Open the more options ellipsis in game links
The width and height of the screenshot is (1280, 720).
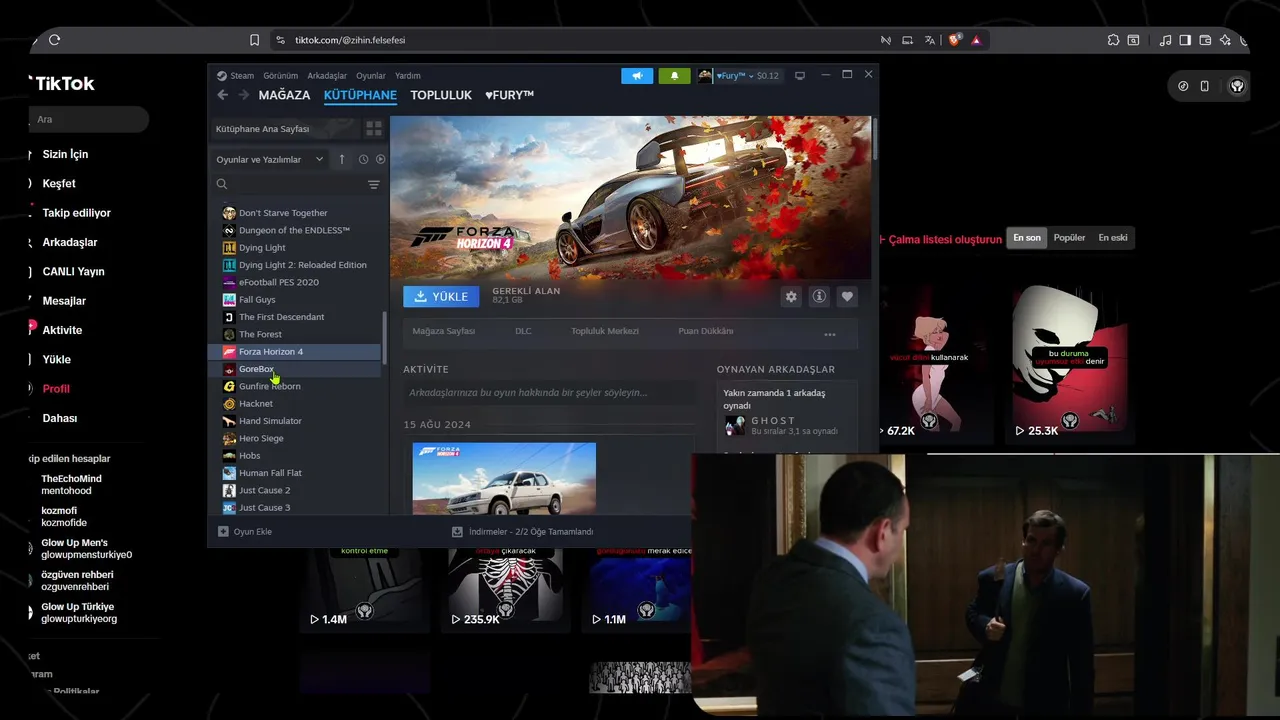click(x=830, y=334)
